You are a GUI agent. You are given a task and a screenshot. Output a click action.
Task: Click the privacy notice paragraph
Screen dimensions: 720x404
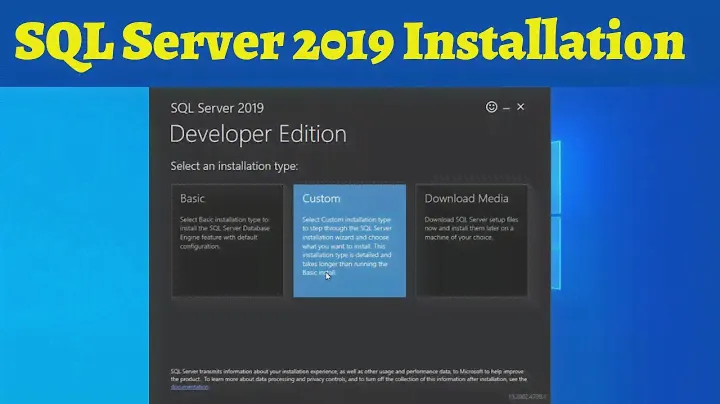click(340, 374)
